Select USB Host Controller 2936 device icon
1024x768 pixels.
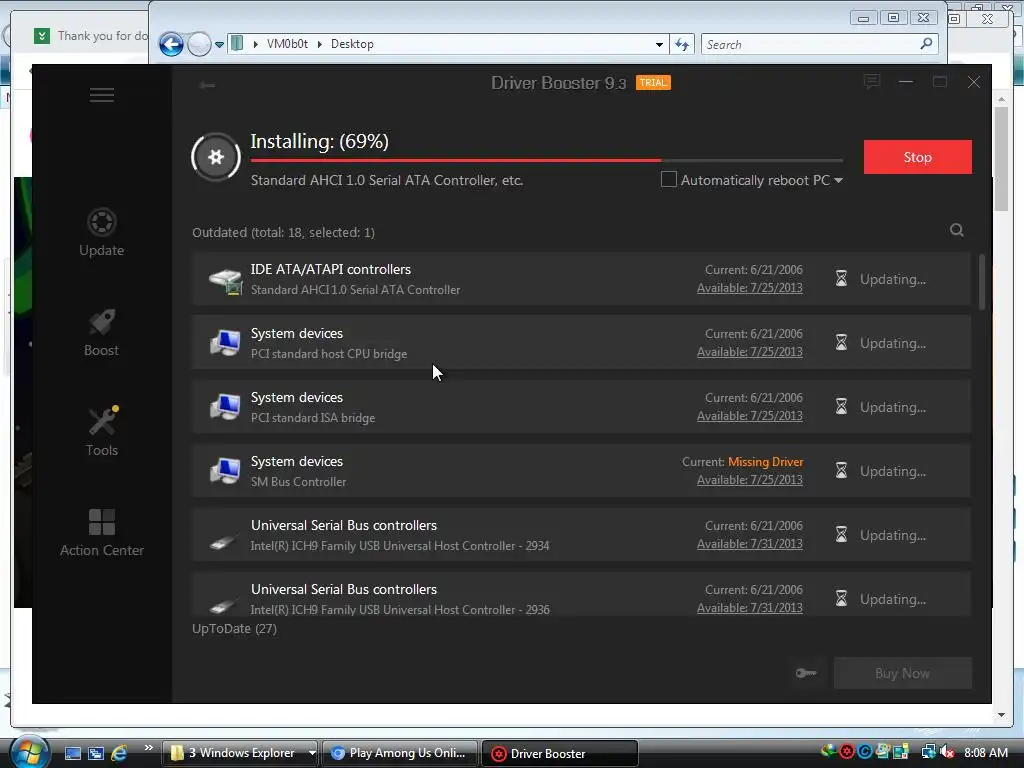[223, 605]
